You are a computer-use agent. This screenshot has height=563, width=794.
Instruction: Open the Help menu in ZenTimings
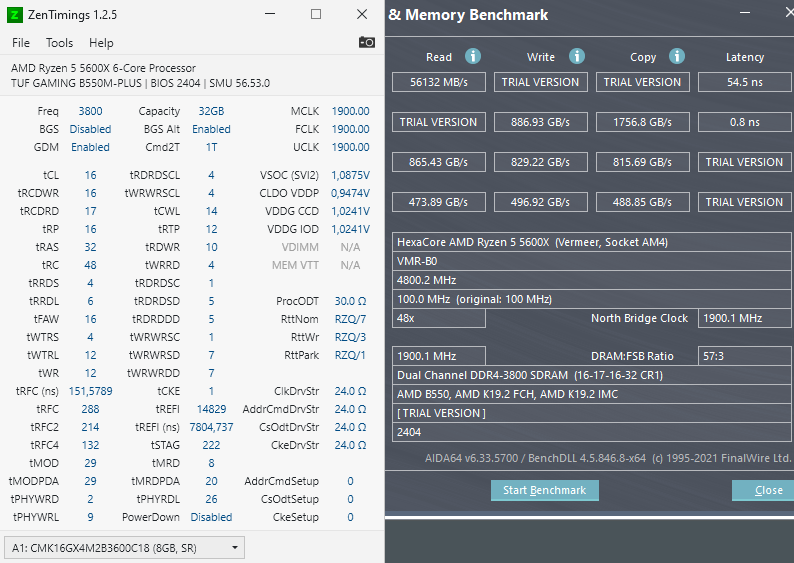click(101, 43)
